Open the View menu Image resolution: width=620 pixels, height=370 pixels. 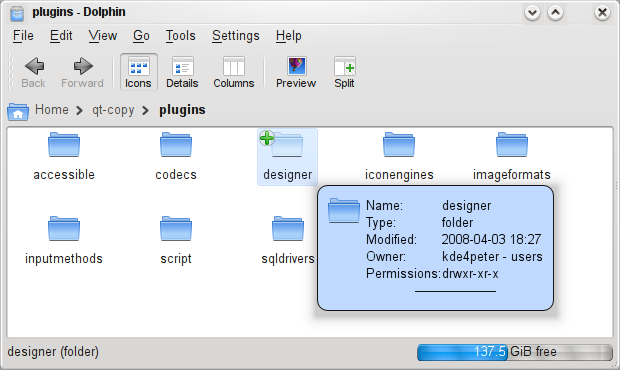coord(103,36)
